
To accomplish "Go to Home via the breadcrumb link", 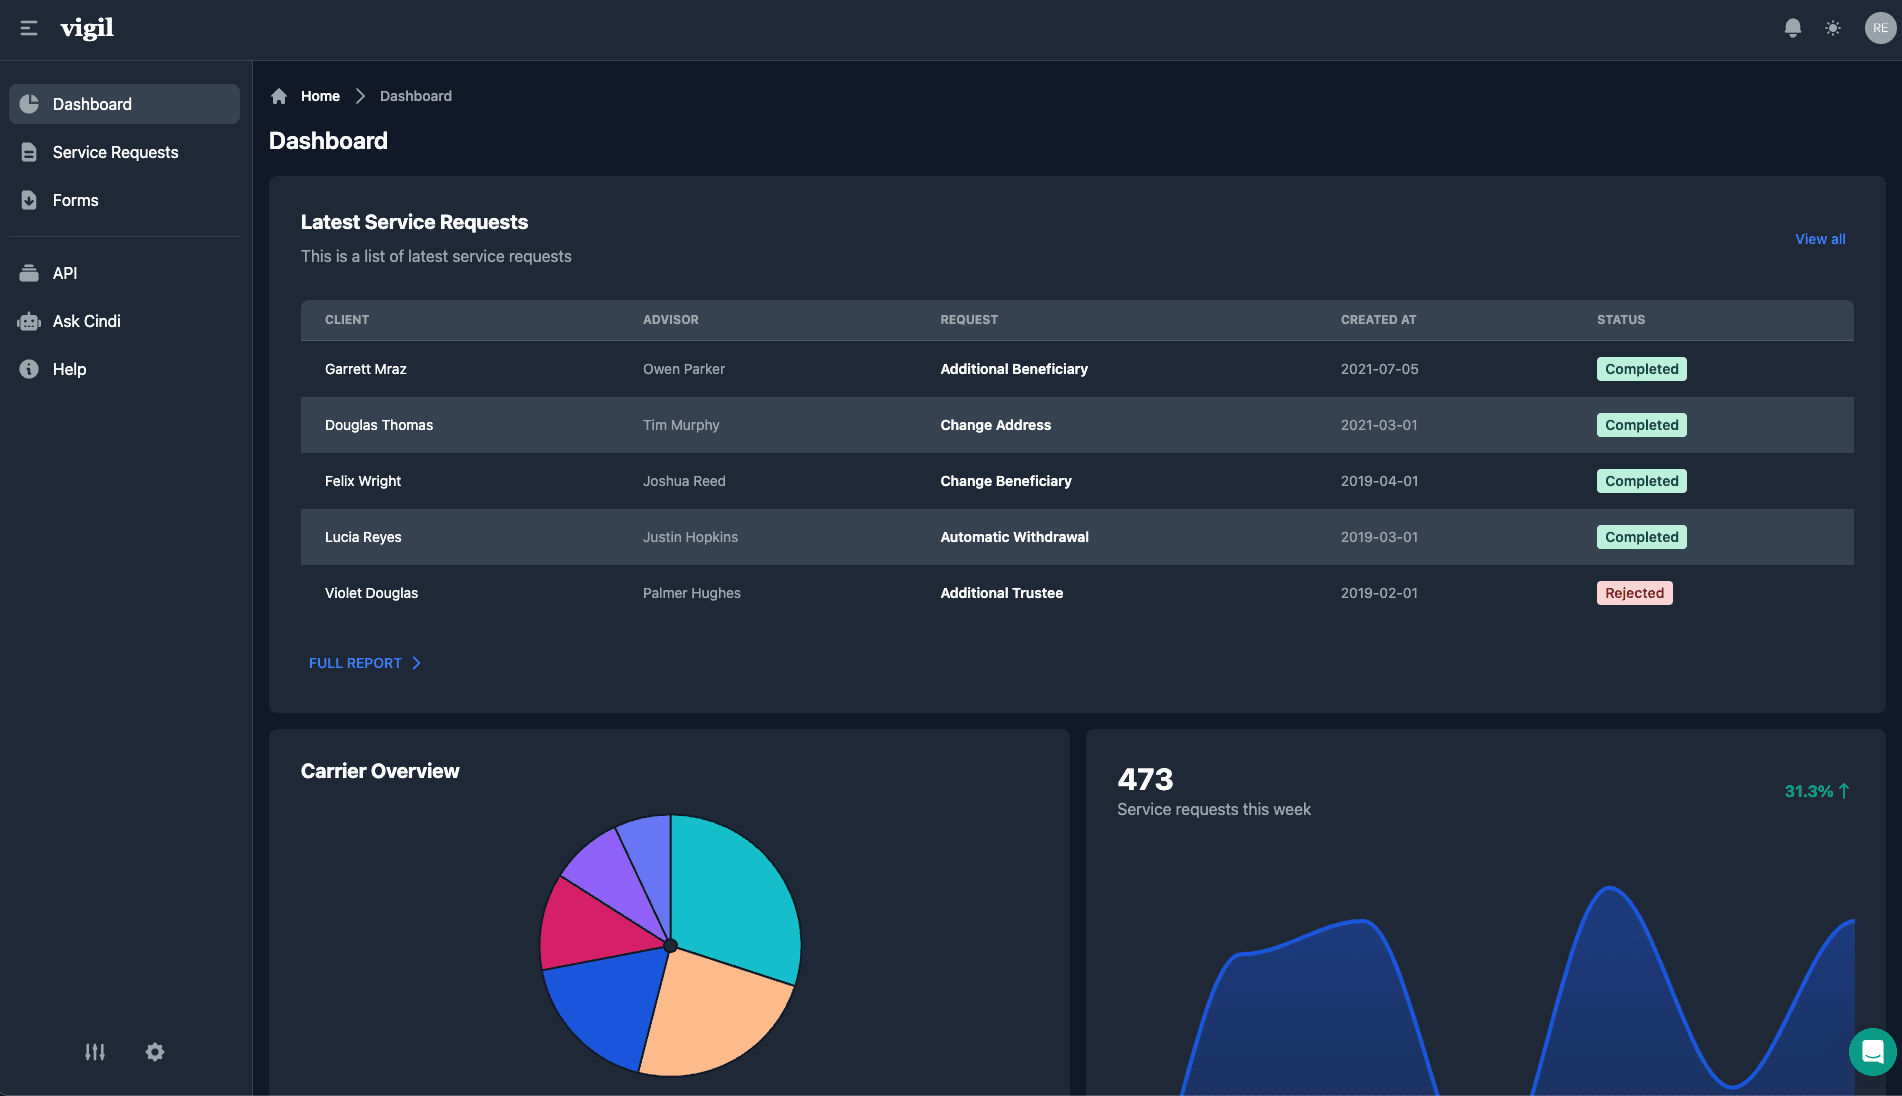I will pos(320,95).
